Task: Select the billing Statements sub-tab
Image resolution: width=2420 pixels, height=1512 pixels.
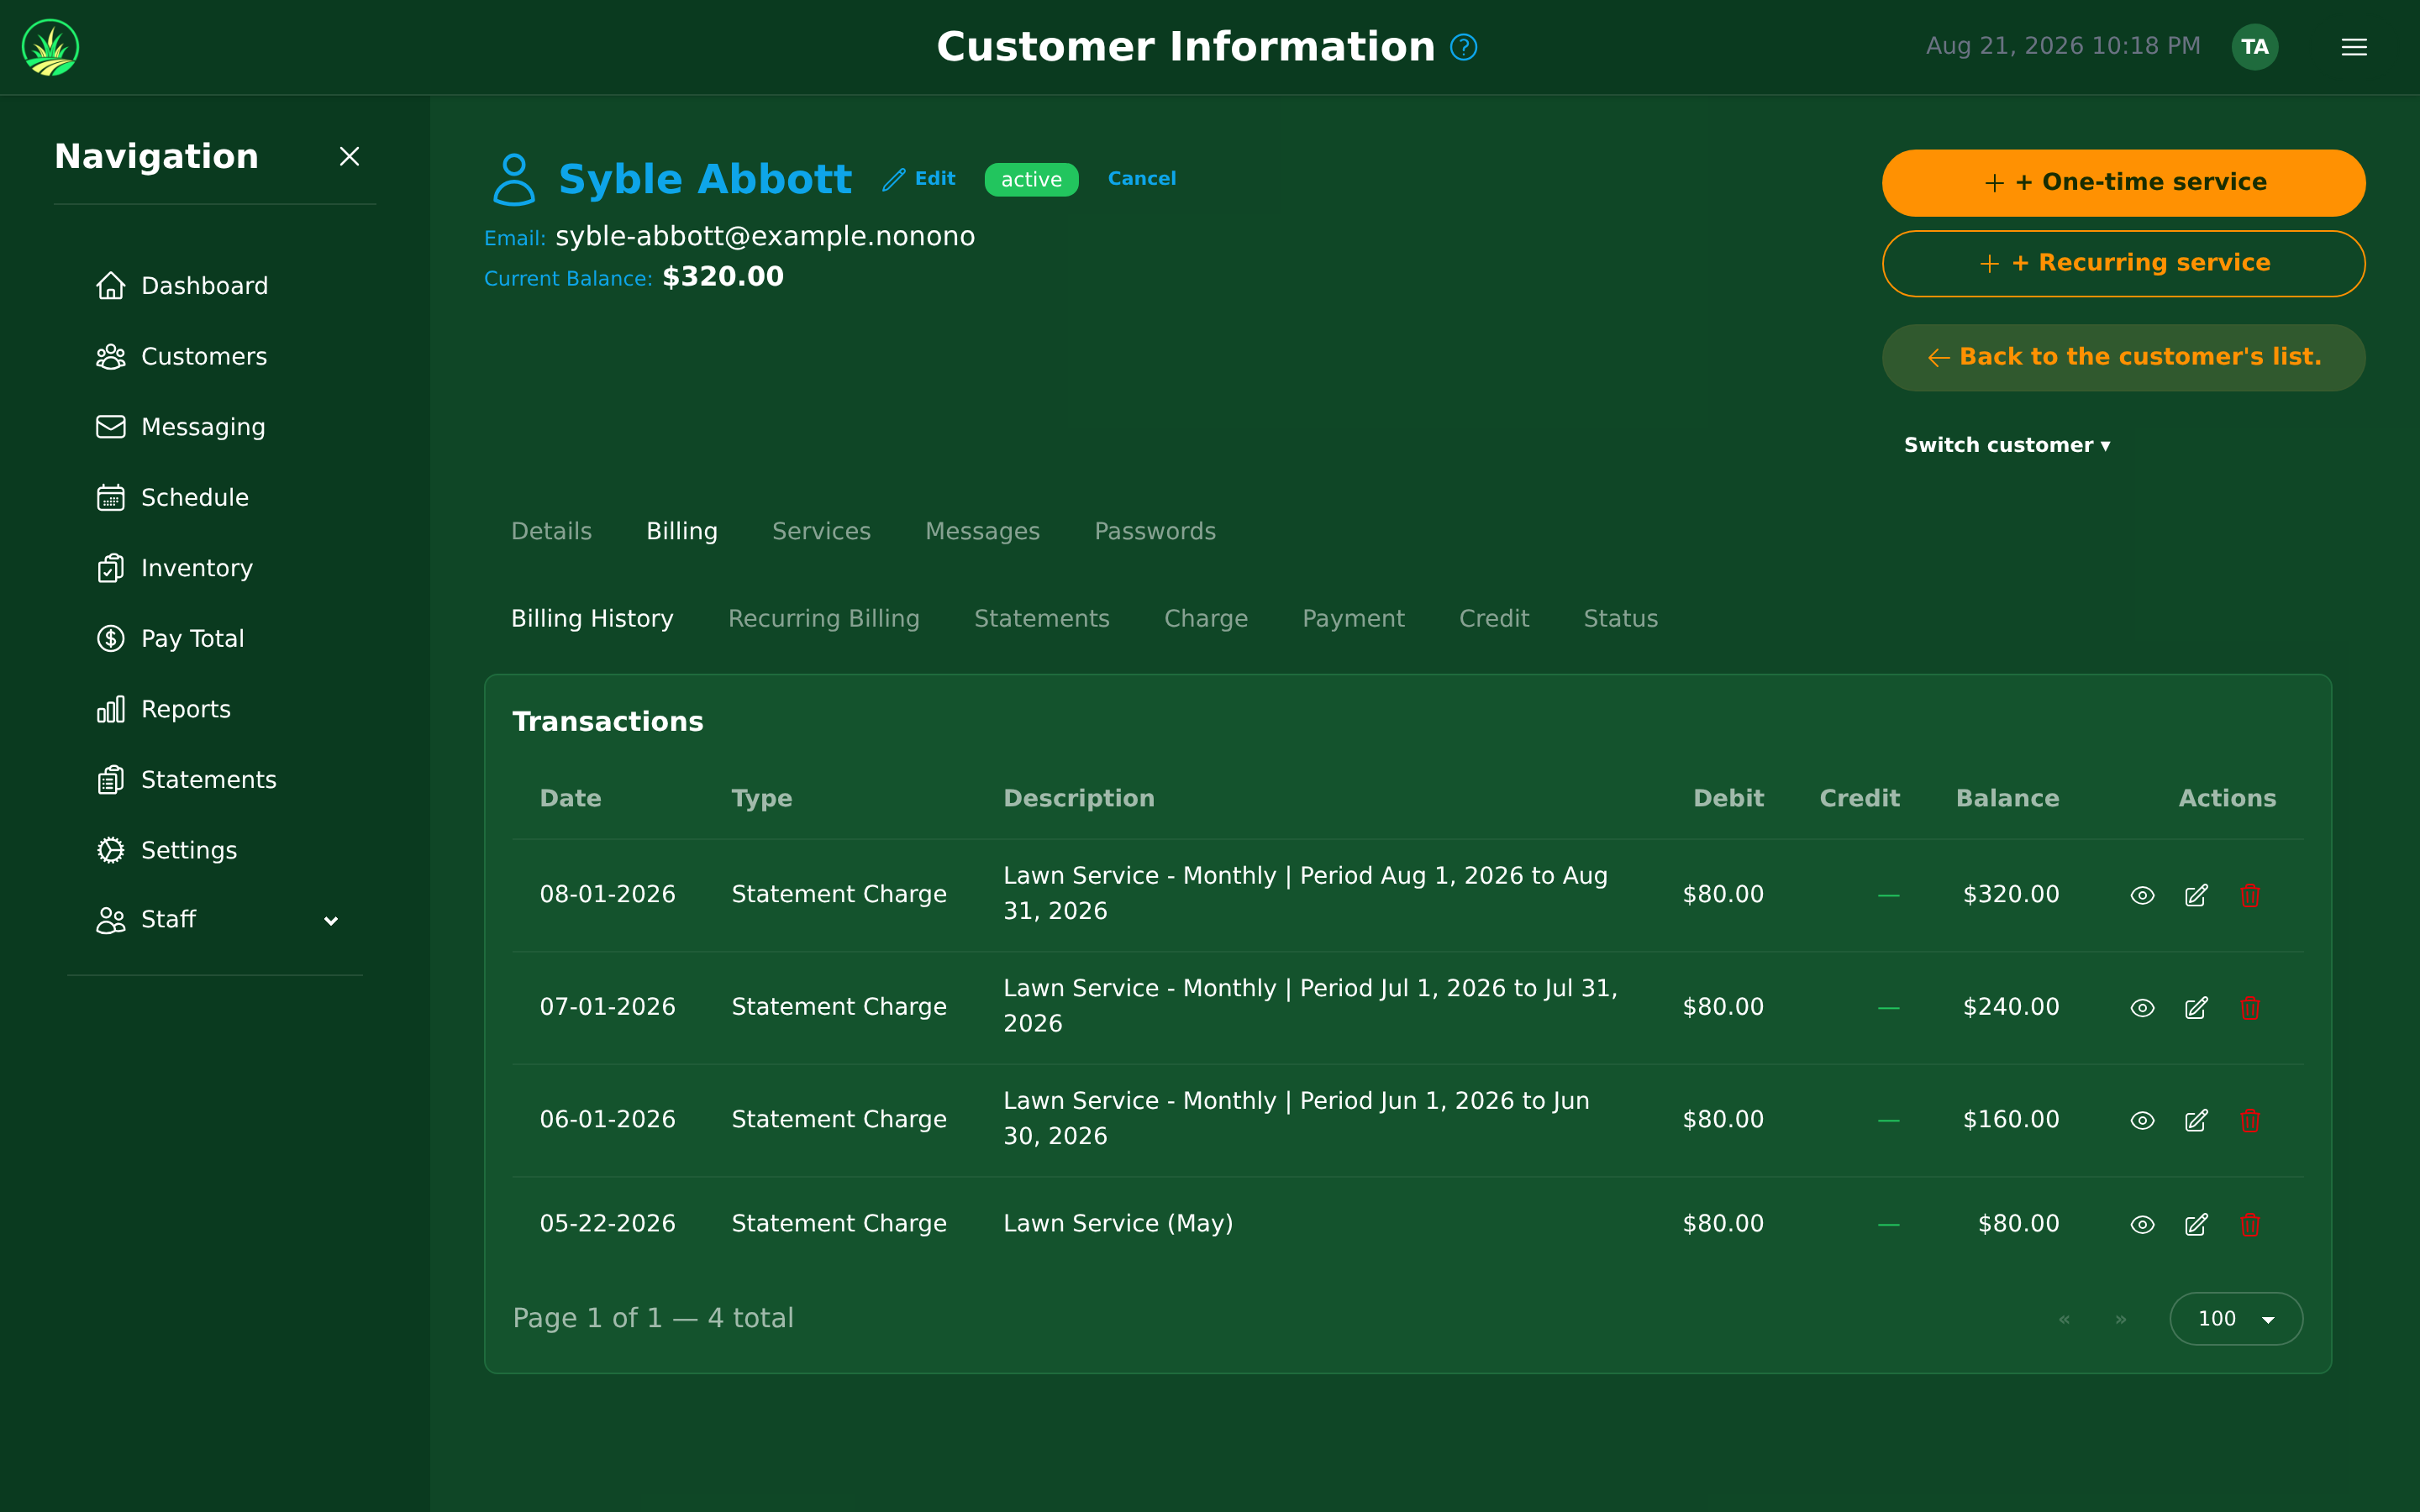Action: (x=1041, y=619)
